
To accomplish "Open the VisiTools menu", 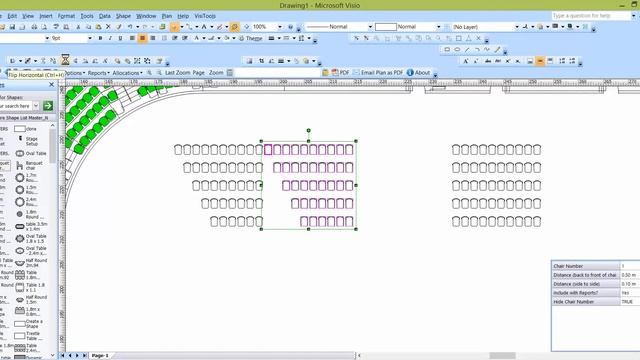I will point(205,16).
